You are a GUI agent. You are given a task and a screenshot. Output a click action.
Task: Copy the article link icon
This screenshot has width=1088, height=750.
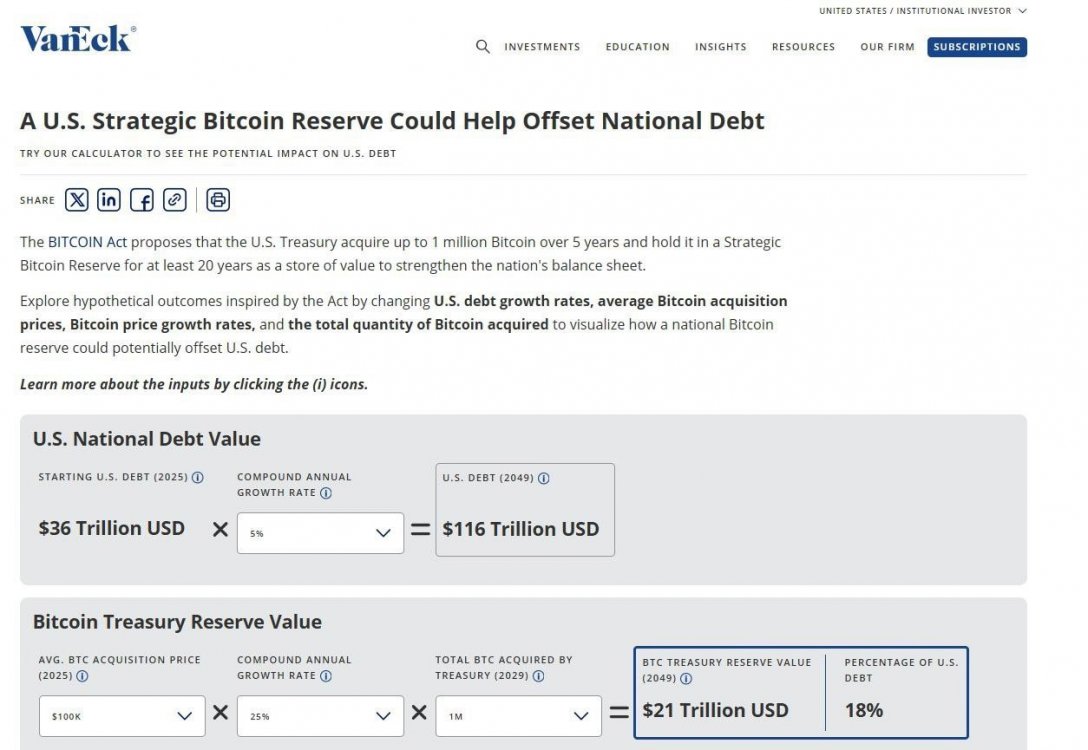click(x=175, y=200)
